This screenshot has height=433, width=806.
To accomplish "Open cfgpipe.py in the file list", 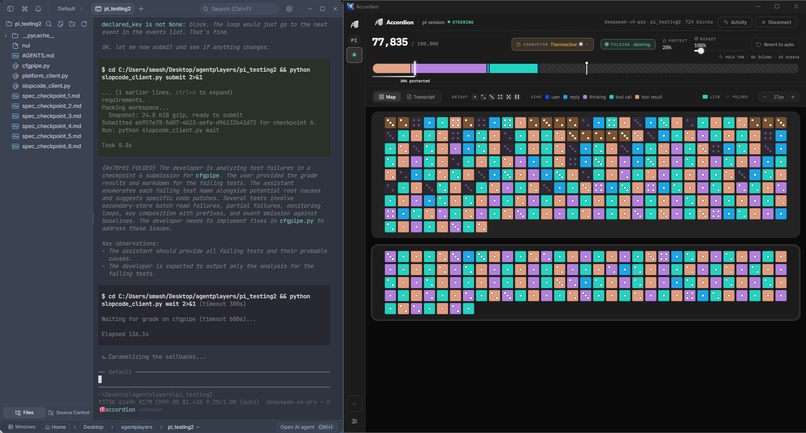I will [35, 66].
